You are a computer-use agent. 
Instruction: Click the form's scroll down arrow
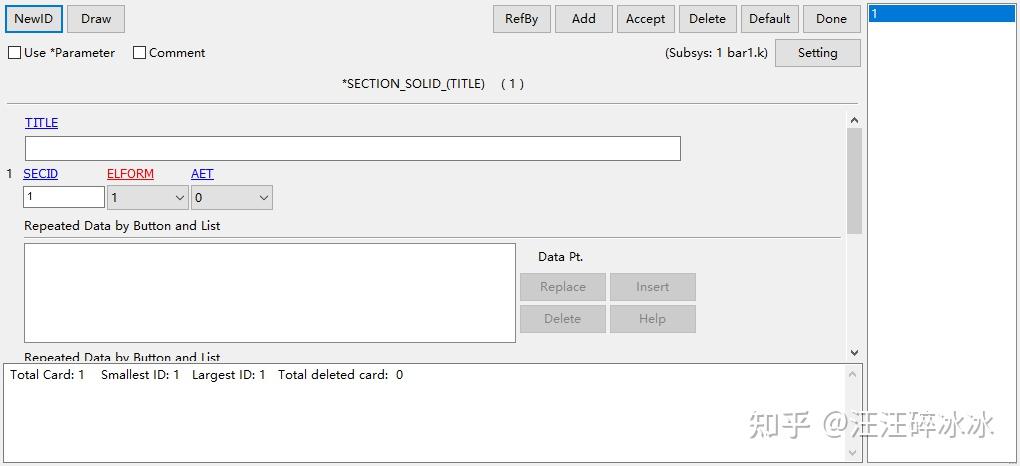(x=854, y=352)
